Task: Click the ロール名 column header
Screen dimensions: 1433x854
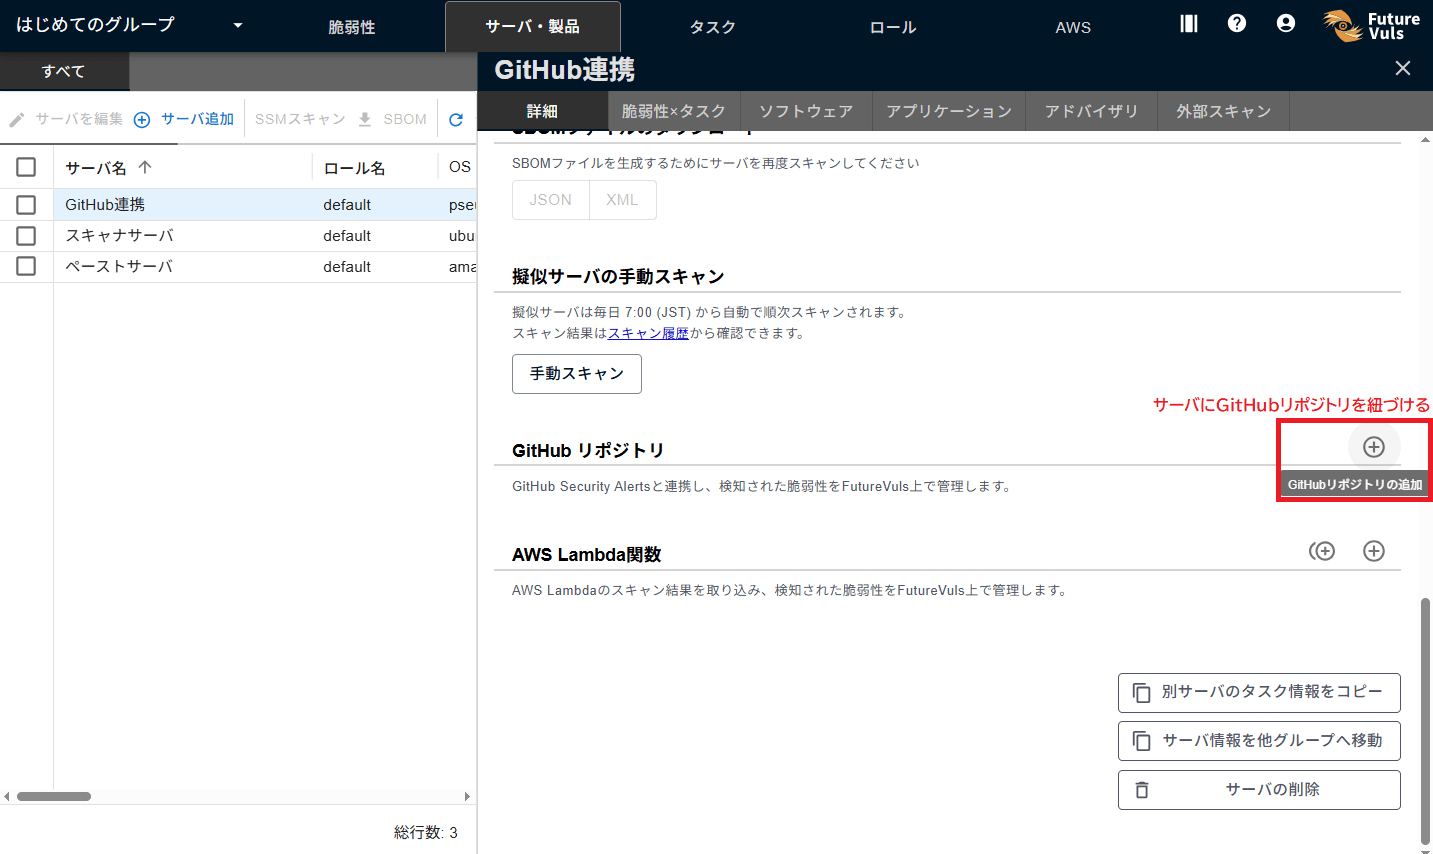Action: tap(355, 168)
